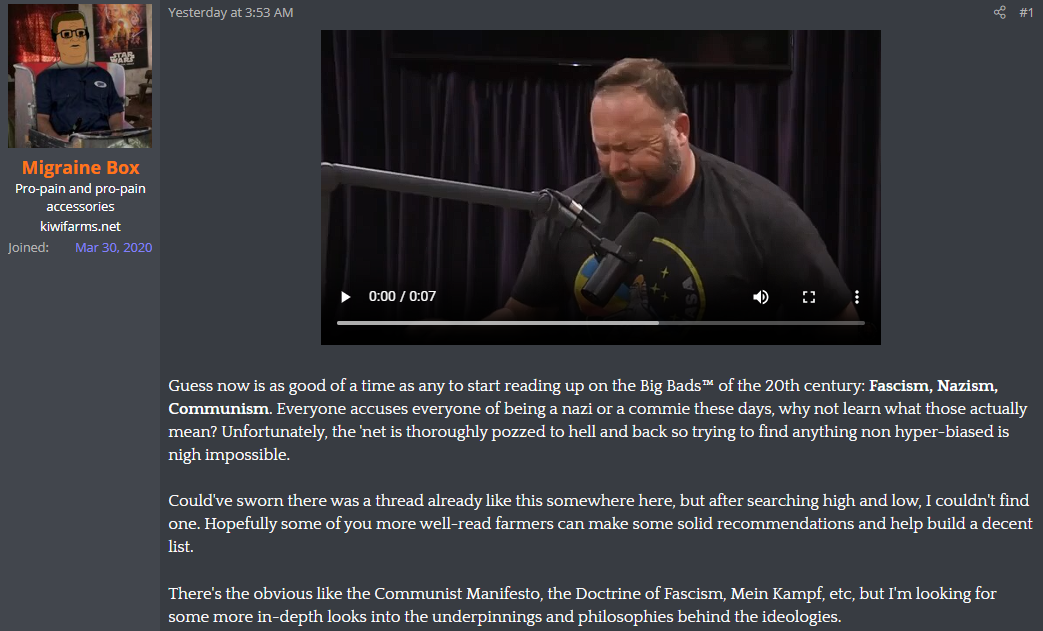This screenshot has width=1043, height=631.
Task: Click the video time display 0:00 / 0:07
Action: (x=402, y=297)
